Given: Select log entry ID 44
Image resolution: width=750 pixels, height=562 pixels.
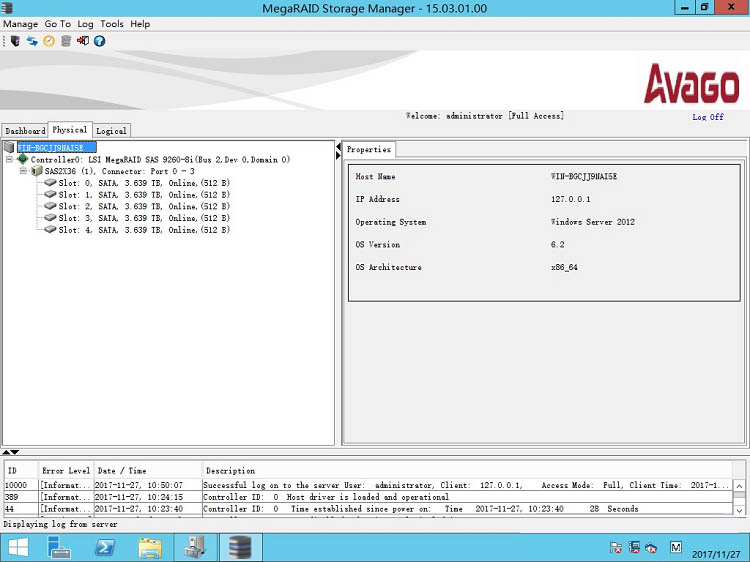Looking at the screenshot, I should pos(368,508).
